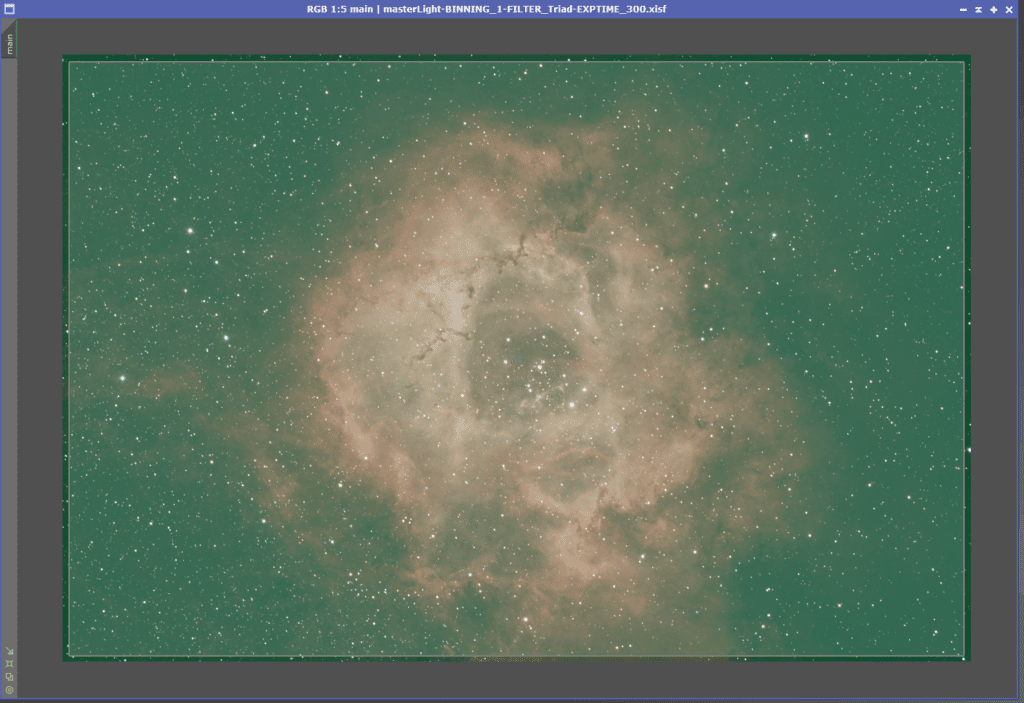Click the overlapping squares duplicate icon

(x=9, y=677)
